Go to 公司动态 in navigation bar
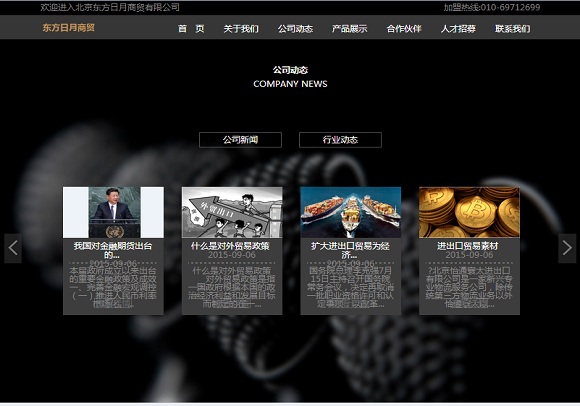This screenshot has height=406, width=580. tap(295, 28)
